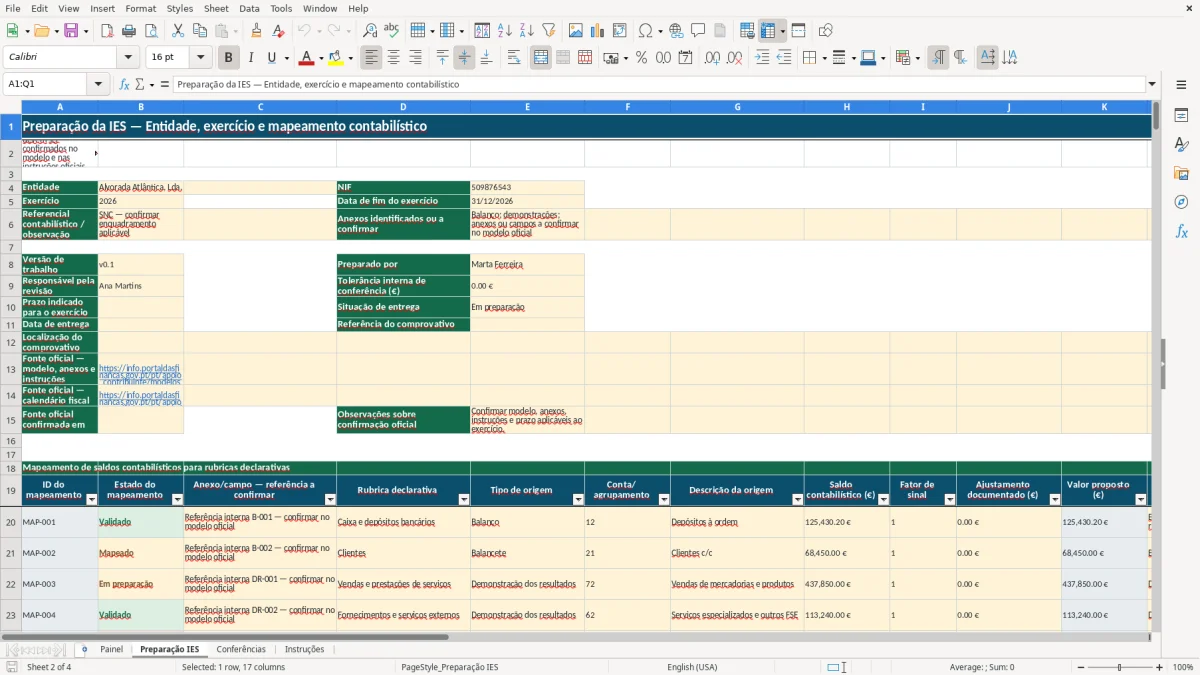
Task: Open the Font Size dropdown
Action: (x=201, y=58)
